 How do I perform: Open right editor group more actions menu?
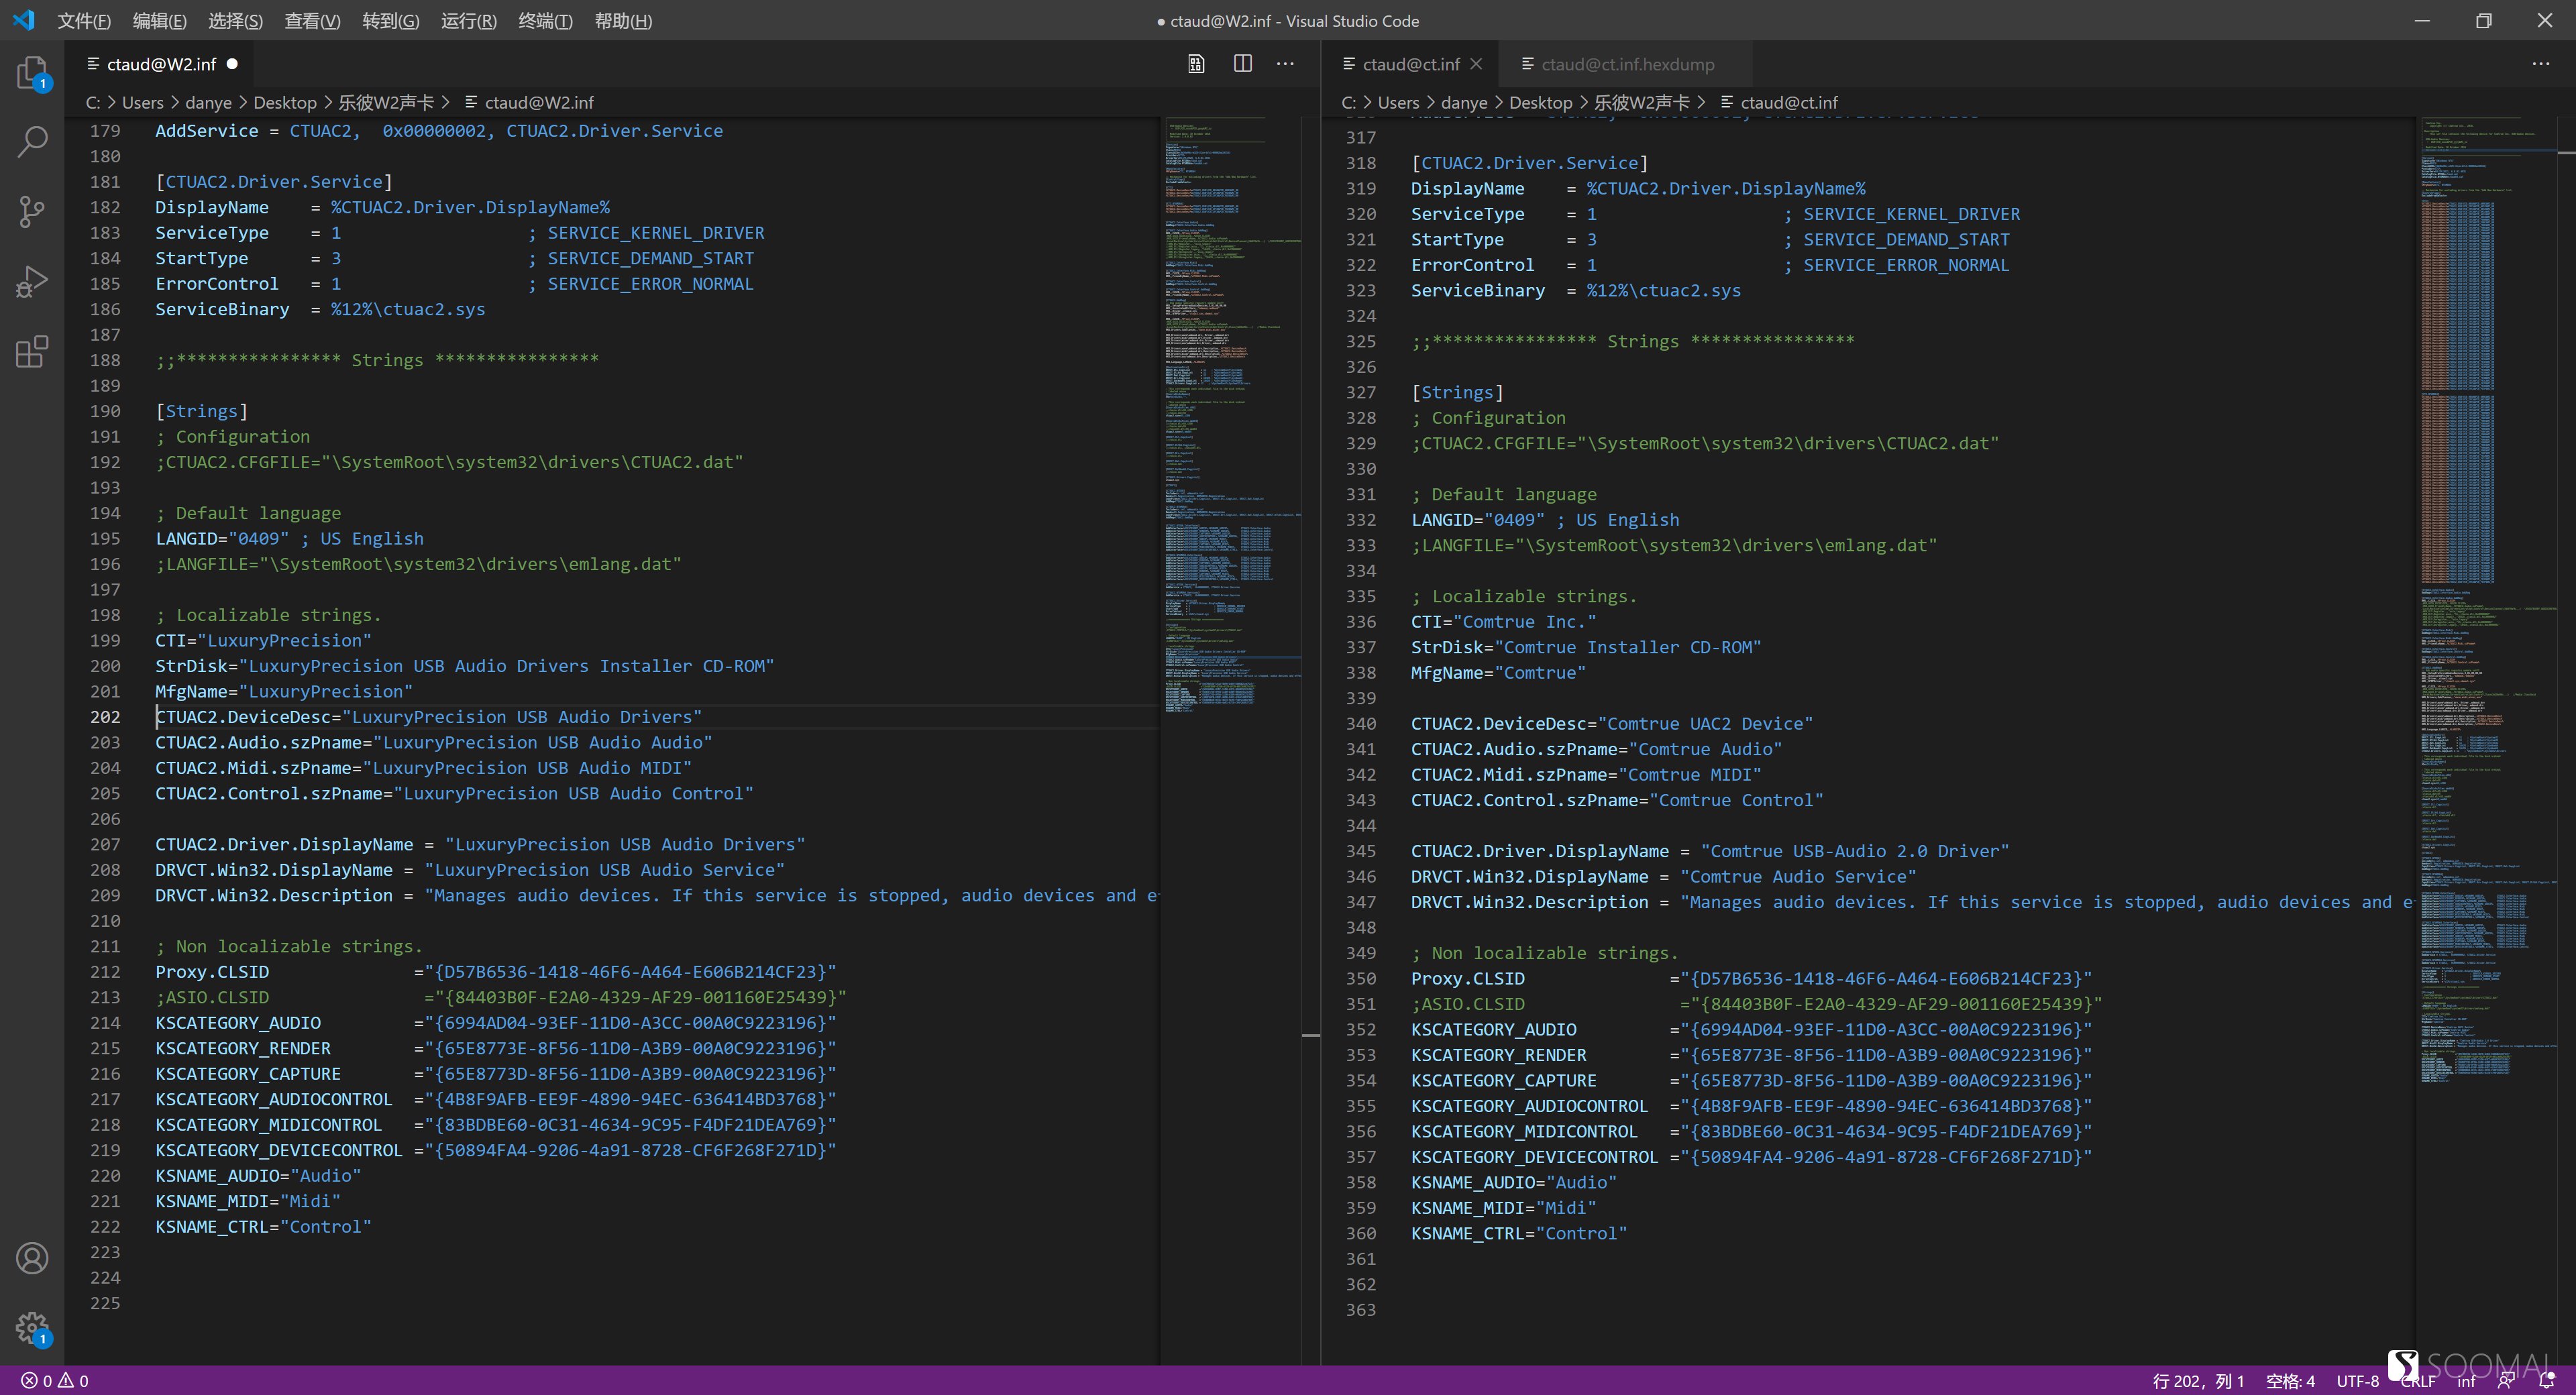point(2540,64)
